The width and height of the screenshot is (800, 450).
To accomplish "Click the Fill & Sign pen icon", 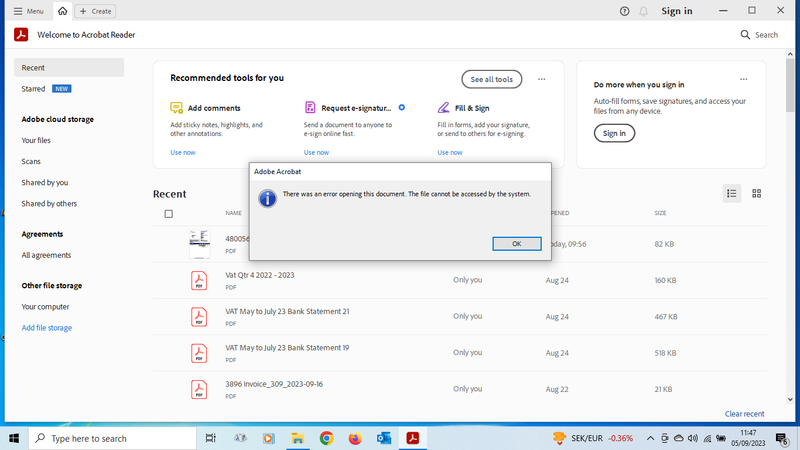I will coord(444,108).
